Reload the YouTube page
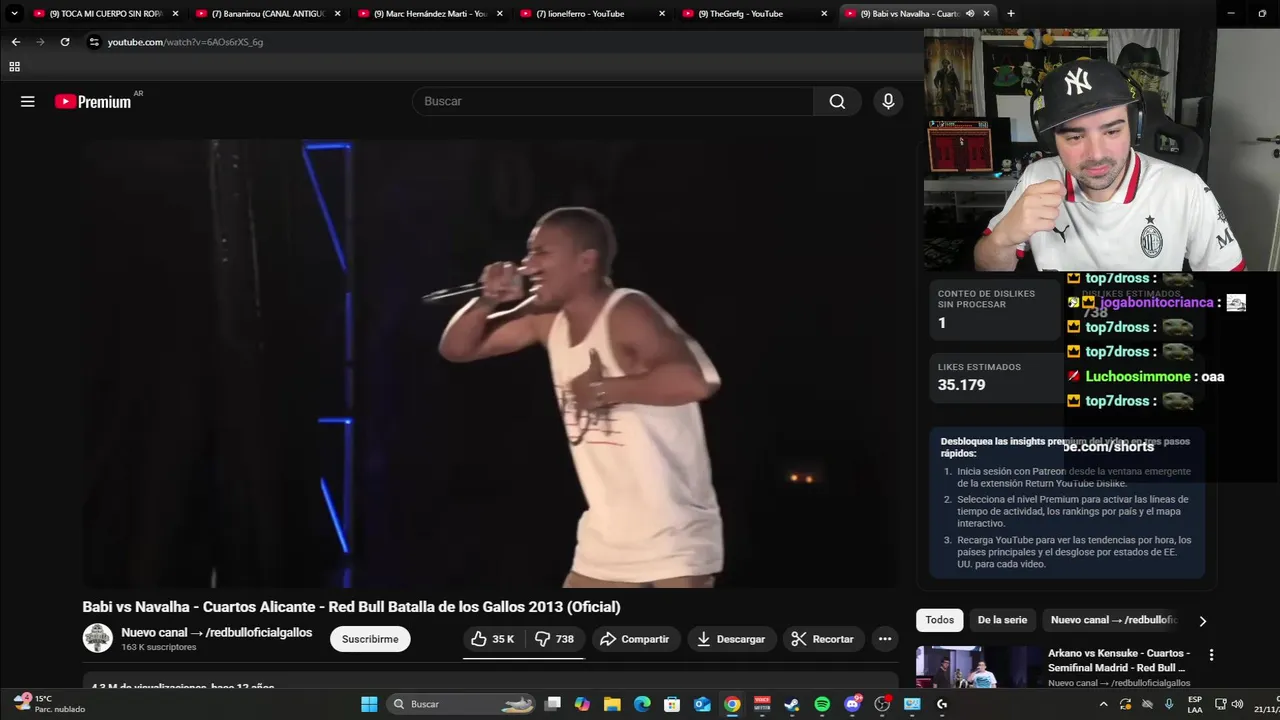The width and height of the screenshot is (1280, 720). pos(65,42)
